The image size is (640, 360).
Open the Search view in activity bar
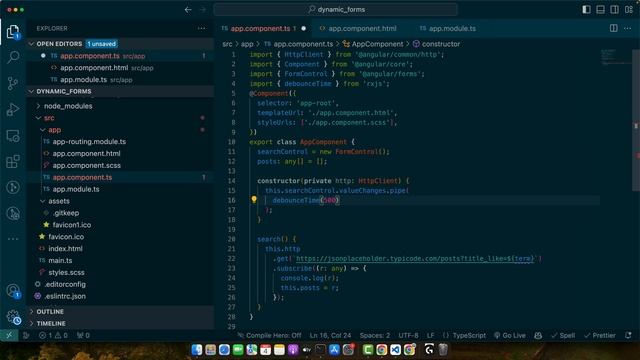point(13,57)
